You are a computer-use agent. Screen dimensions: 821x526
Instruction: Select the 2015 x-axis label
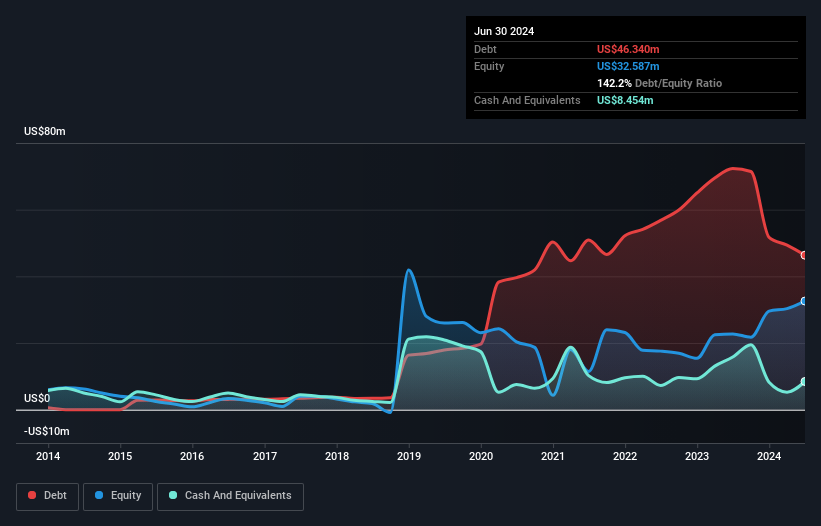click(120, 456)
